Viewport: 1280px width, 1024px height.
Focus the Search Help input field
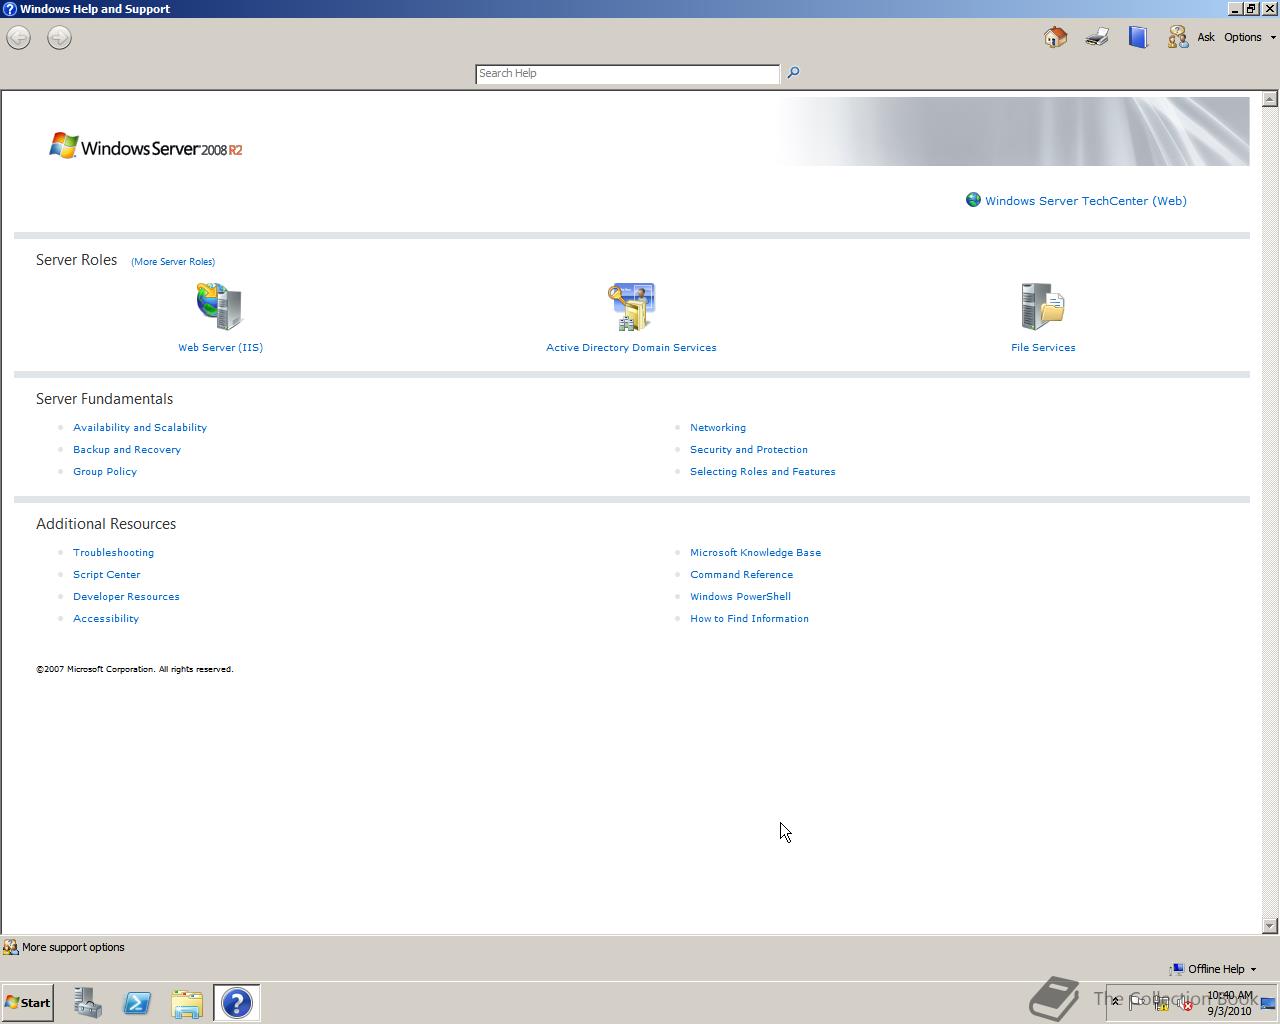point(628,74)
